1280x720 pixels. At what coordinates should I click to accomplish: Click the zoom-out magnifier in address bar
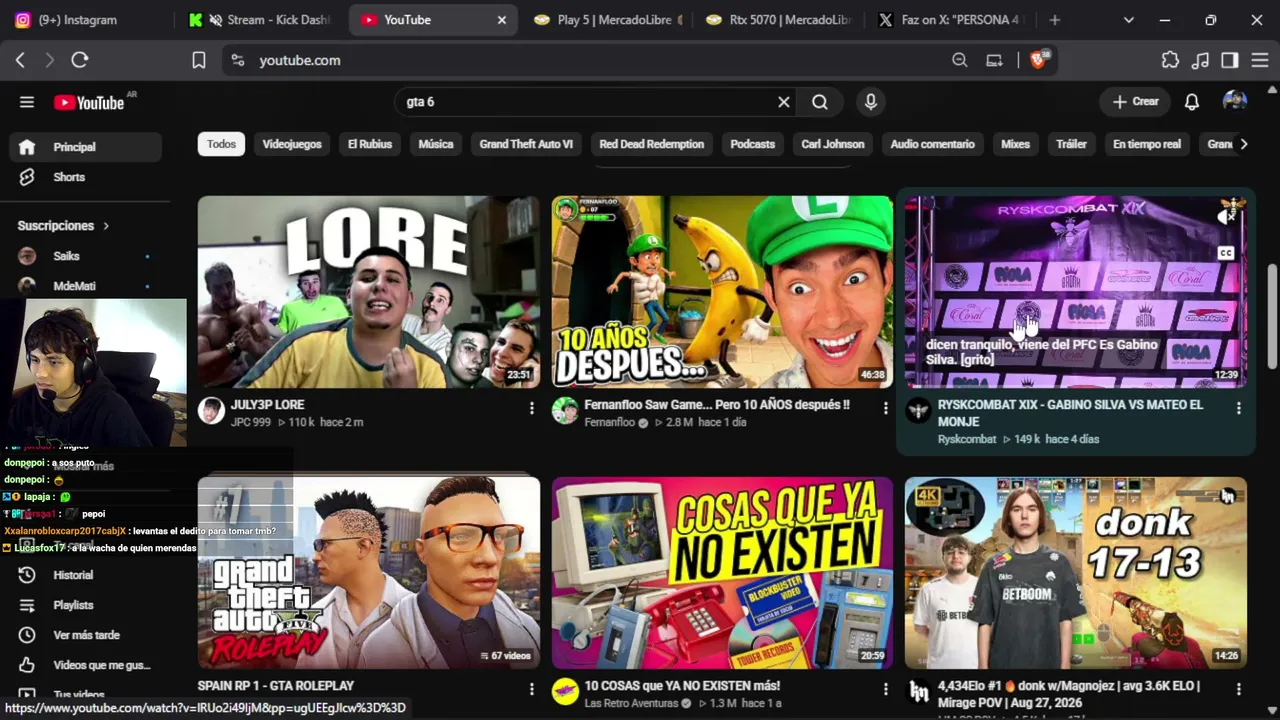tap(960, 60)
